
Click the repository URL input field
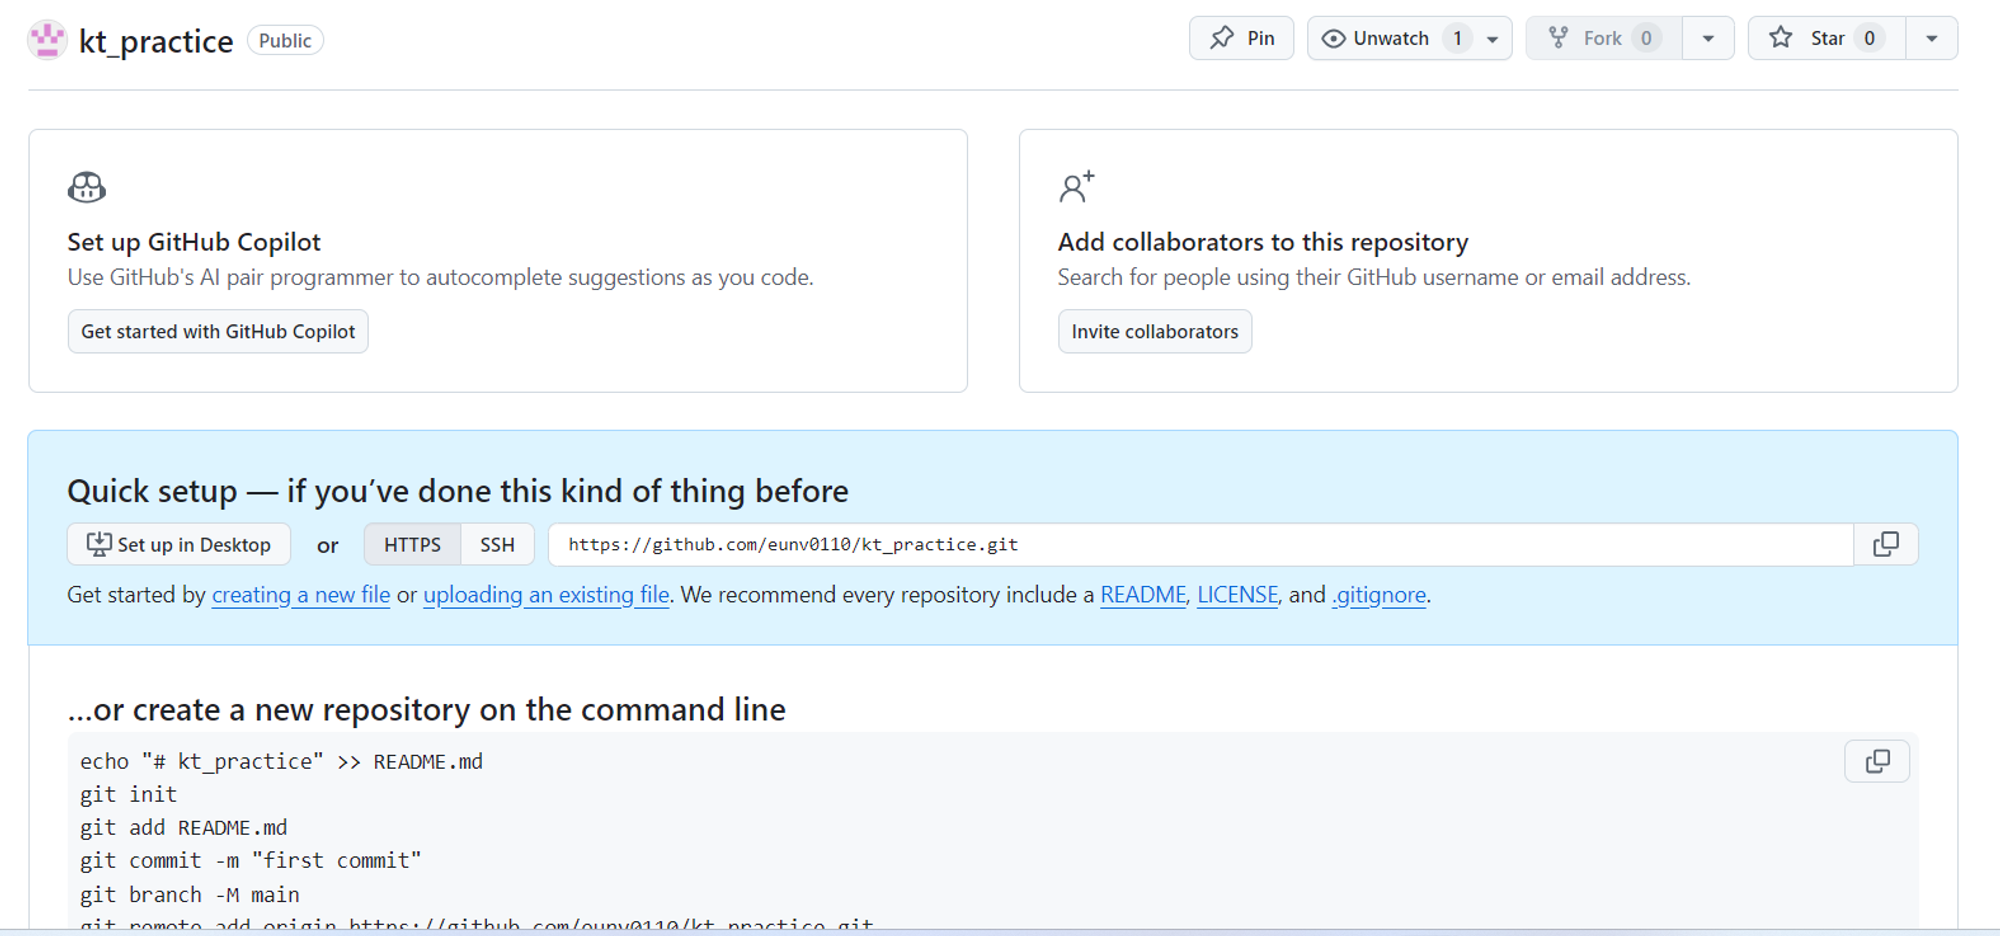1201,544
